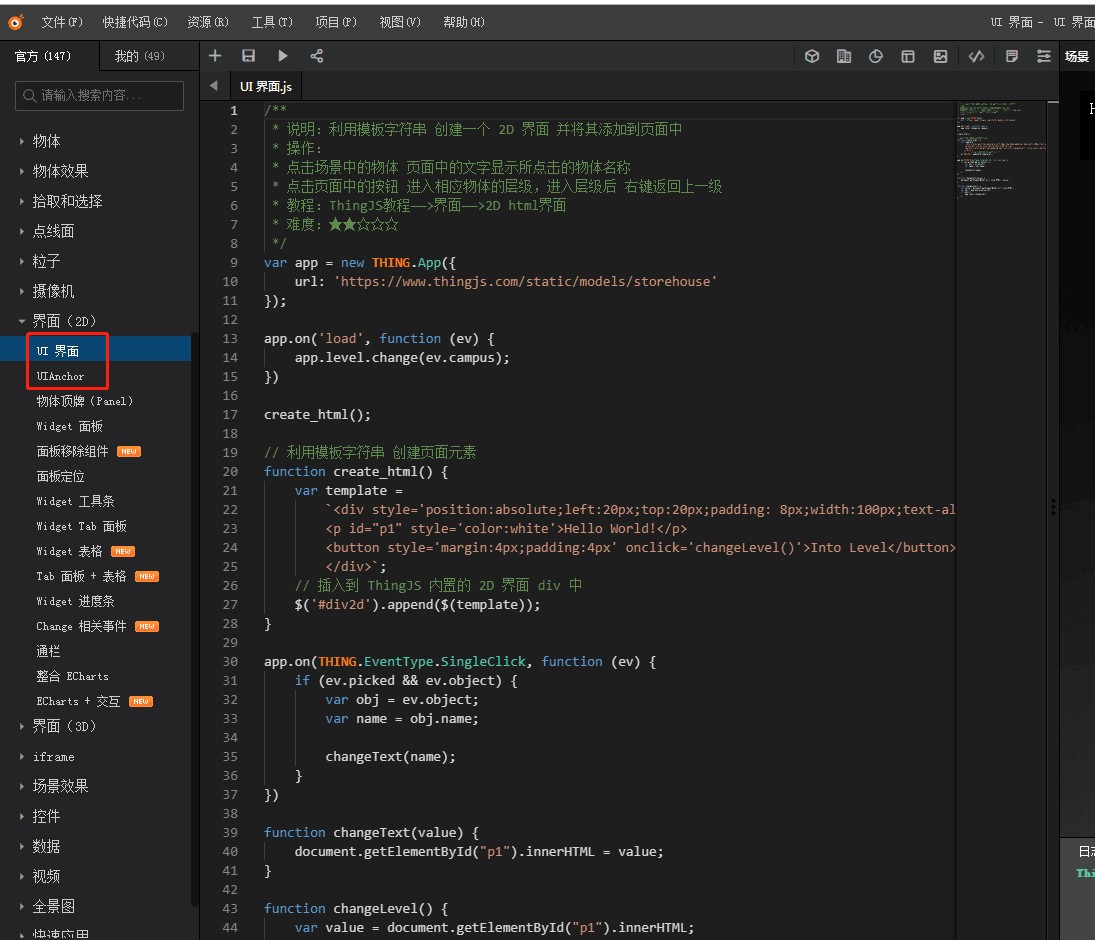Click the 场景 panel title
This screenshot has height=940, width=1095.
(1076, 57)
